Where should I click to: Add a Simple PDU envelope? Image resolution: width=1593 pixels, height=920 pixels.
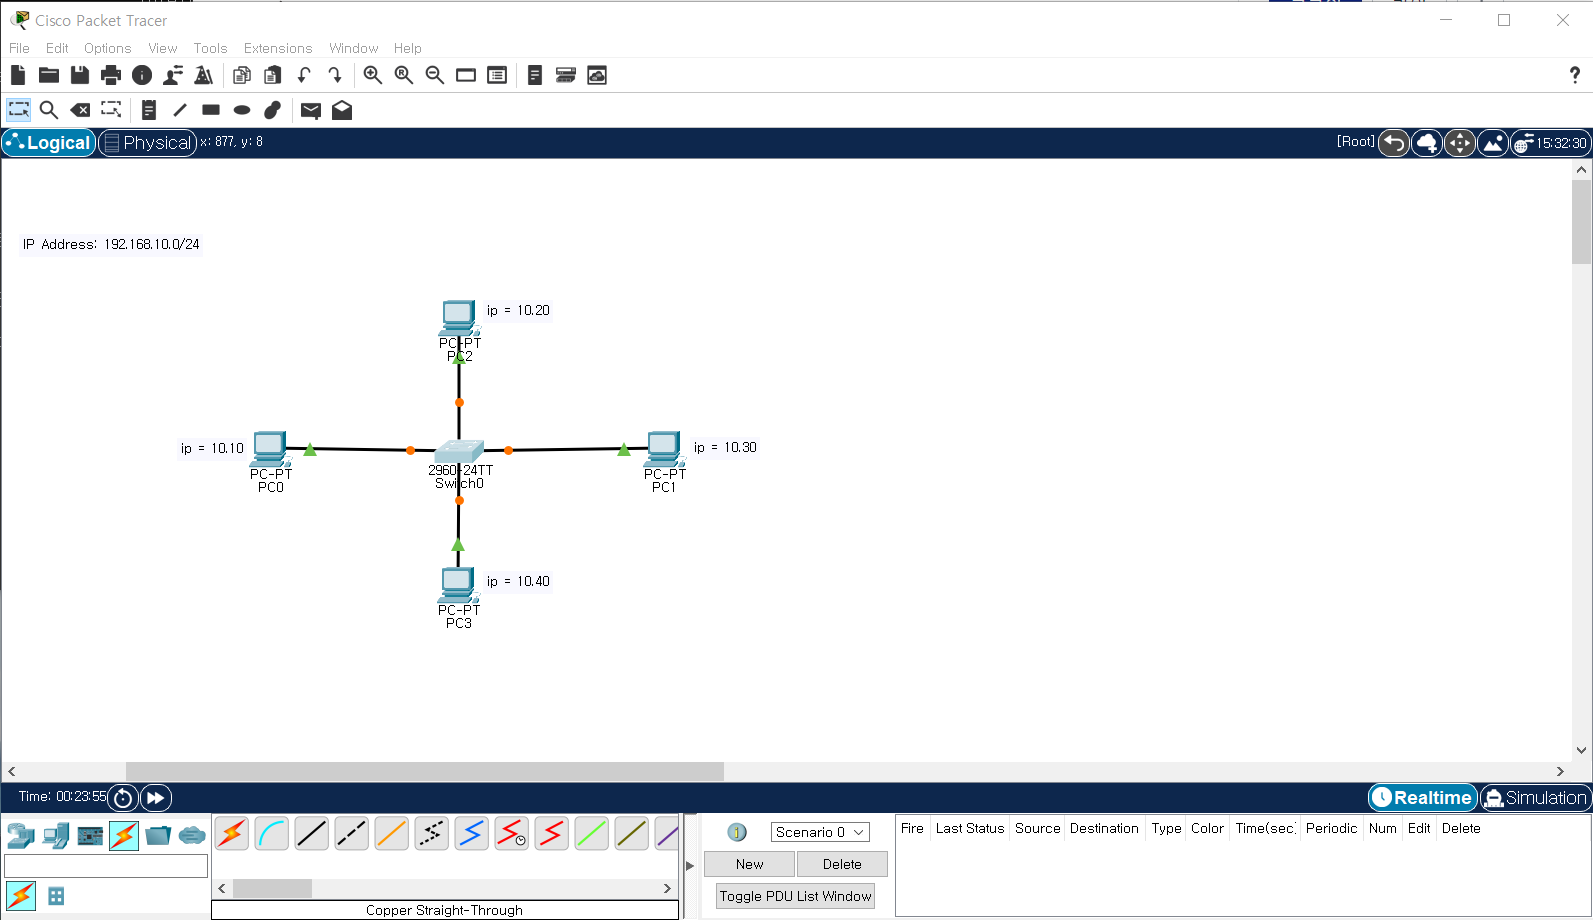(x=311, y=110)
